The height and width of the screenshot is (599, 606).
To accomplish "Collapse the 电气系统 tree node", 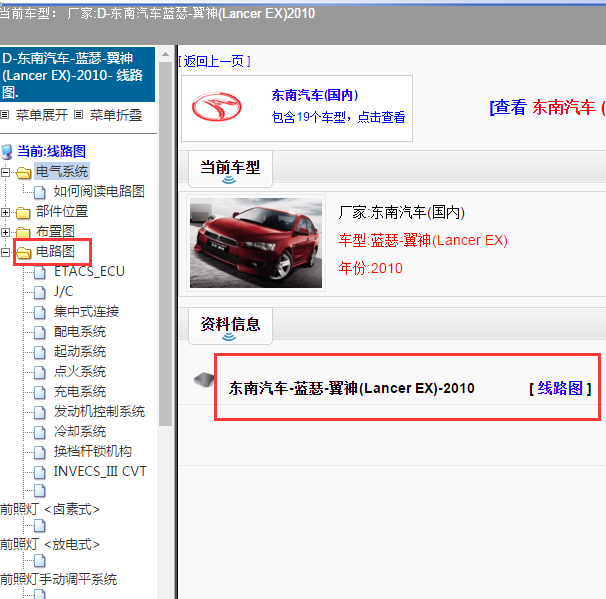I will pos(5,172).
